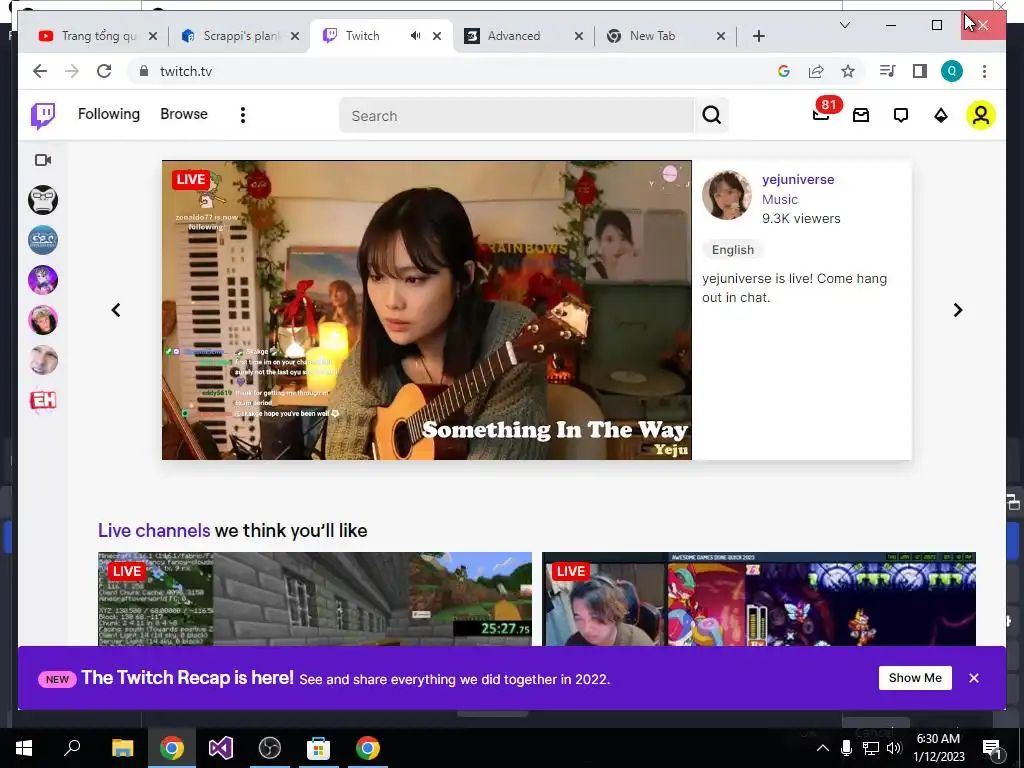The width and height of the screenshot is (1024, 768).
Task: Click the Google icon in address bar
Action: [x=784, y=71]
